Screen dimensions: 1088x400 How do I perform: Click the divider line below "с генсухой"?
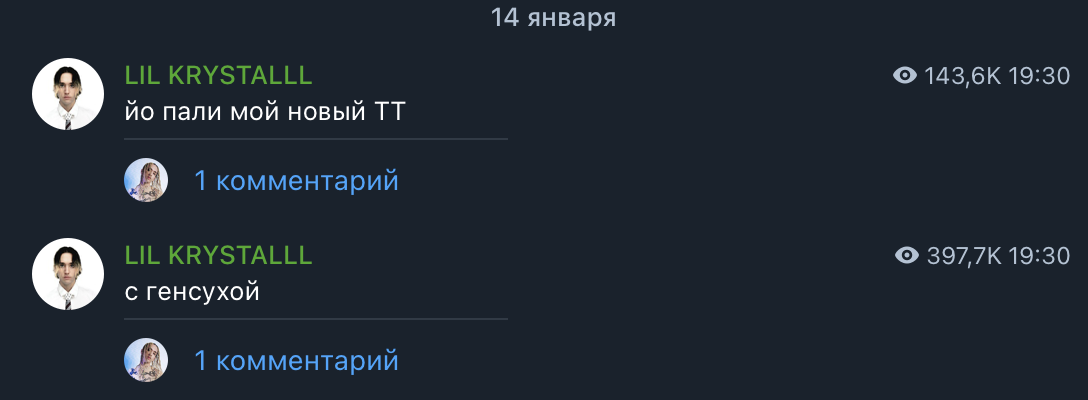pyautogui.click(x=316, y=319)
